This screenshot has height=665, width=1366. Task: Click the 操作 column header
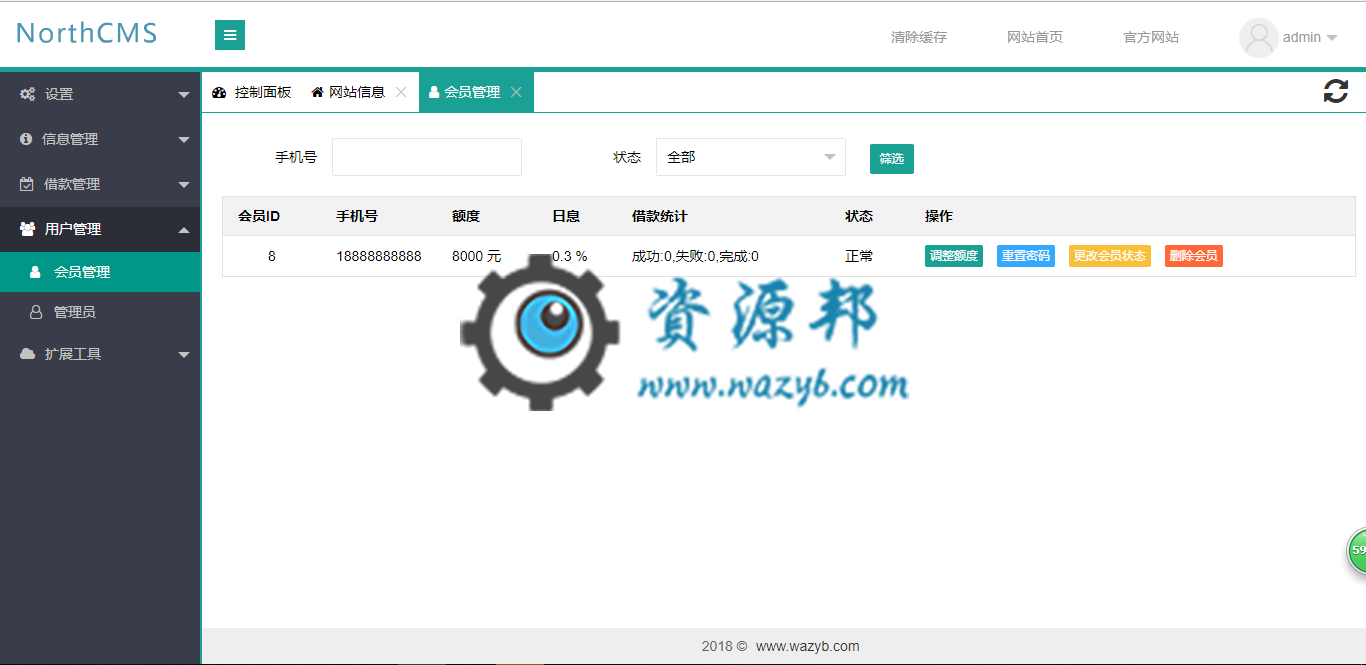click(939, 216)
